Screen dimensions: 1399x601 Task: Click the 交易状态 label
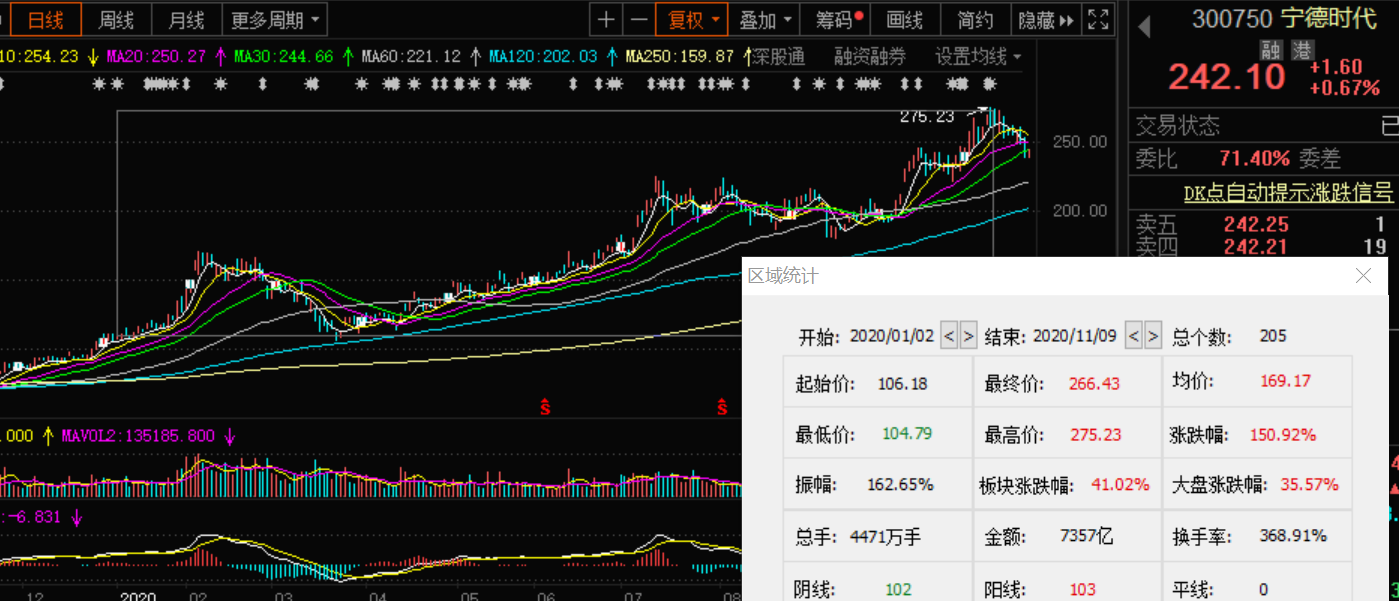point(1178,126)
